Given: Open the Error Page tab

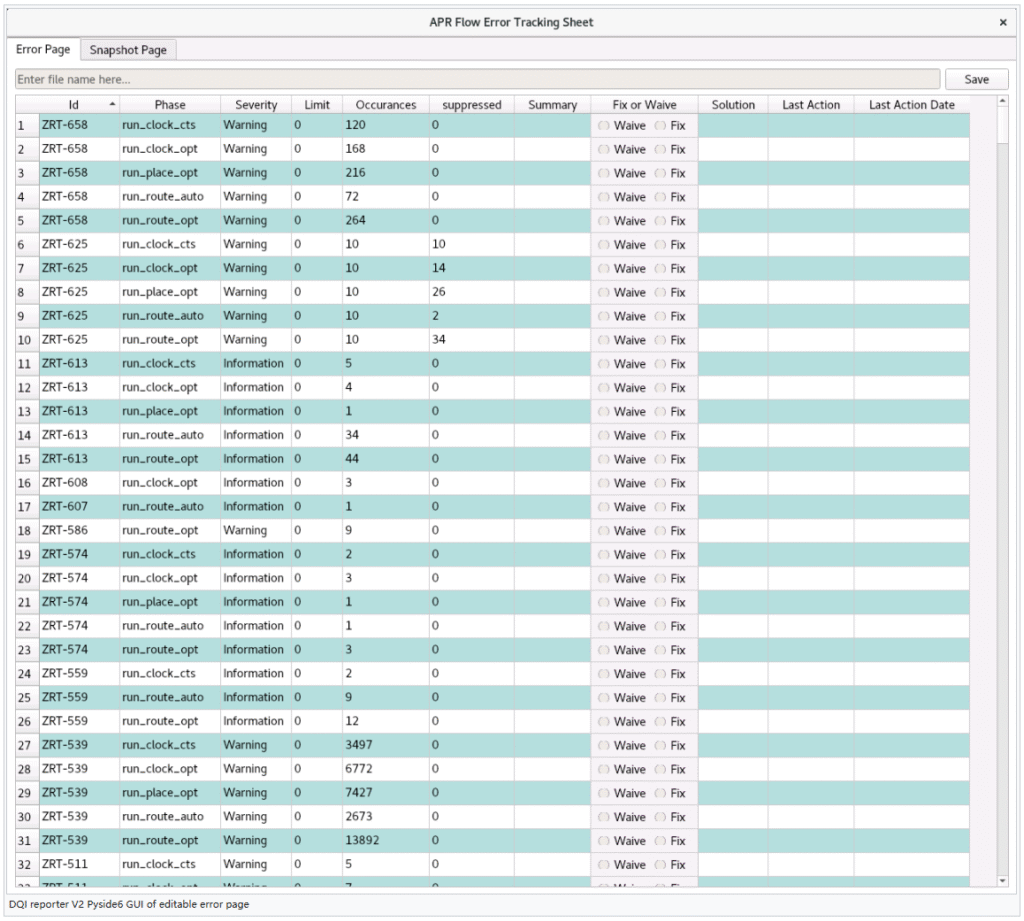Looking at the screenshot, I should click(44, 50).
